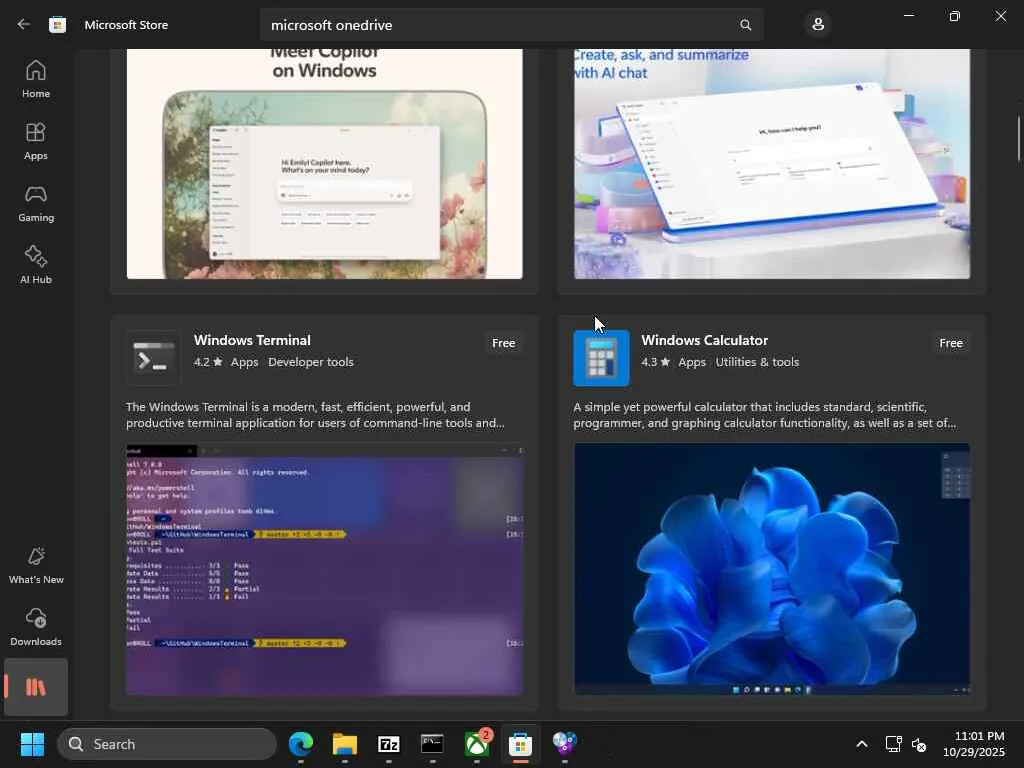Screen dimensions: 1024x768
Task: Click the vertical scrollbar thumb
Action: 1018,138
